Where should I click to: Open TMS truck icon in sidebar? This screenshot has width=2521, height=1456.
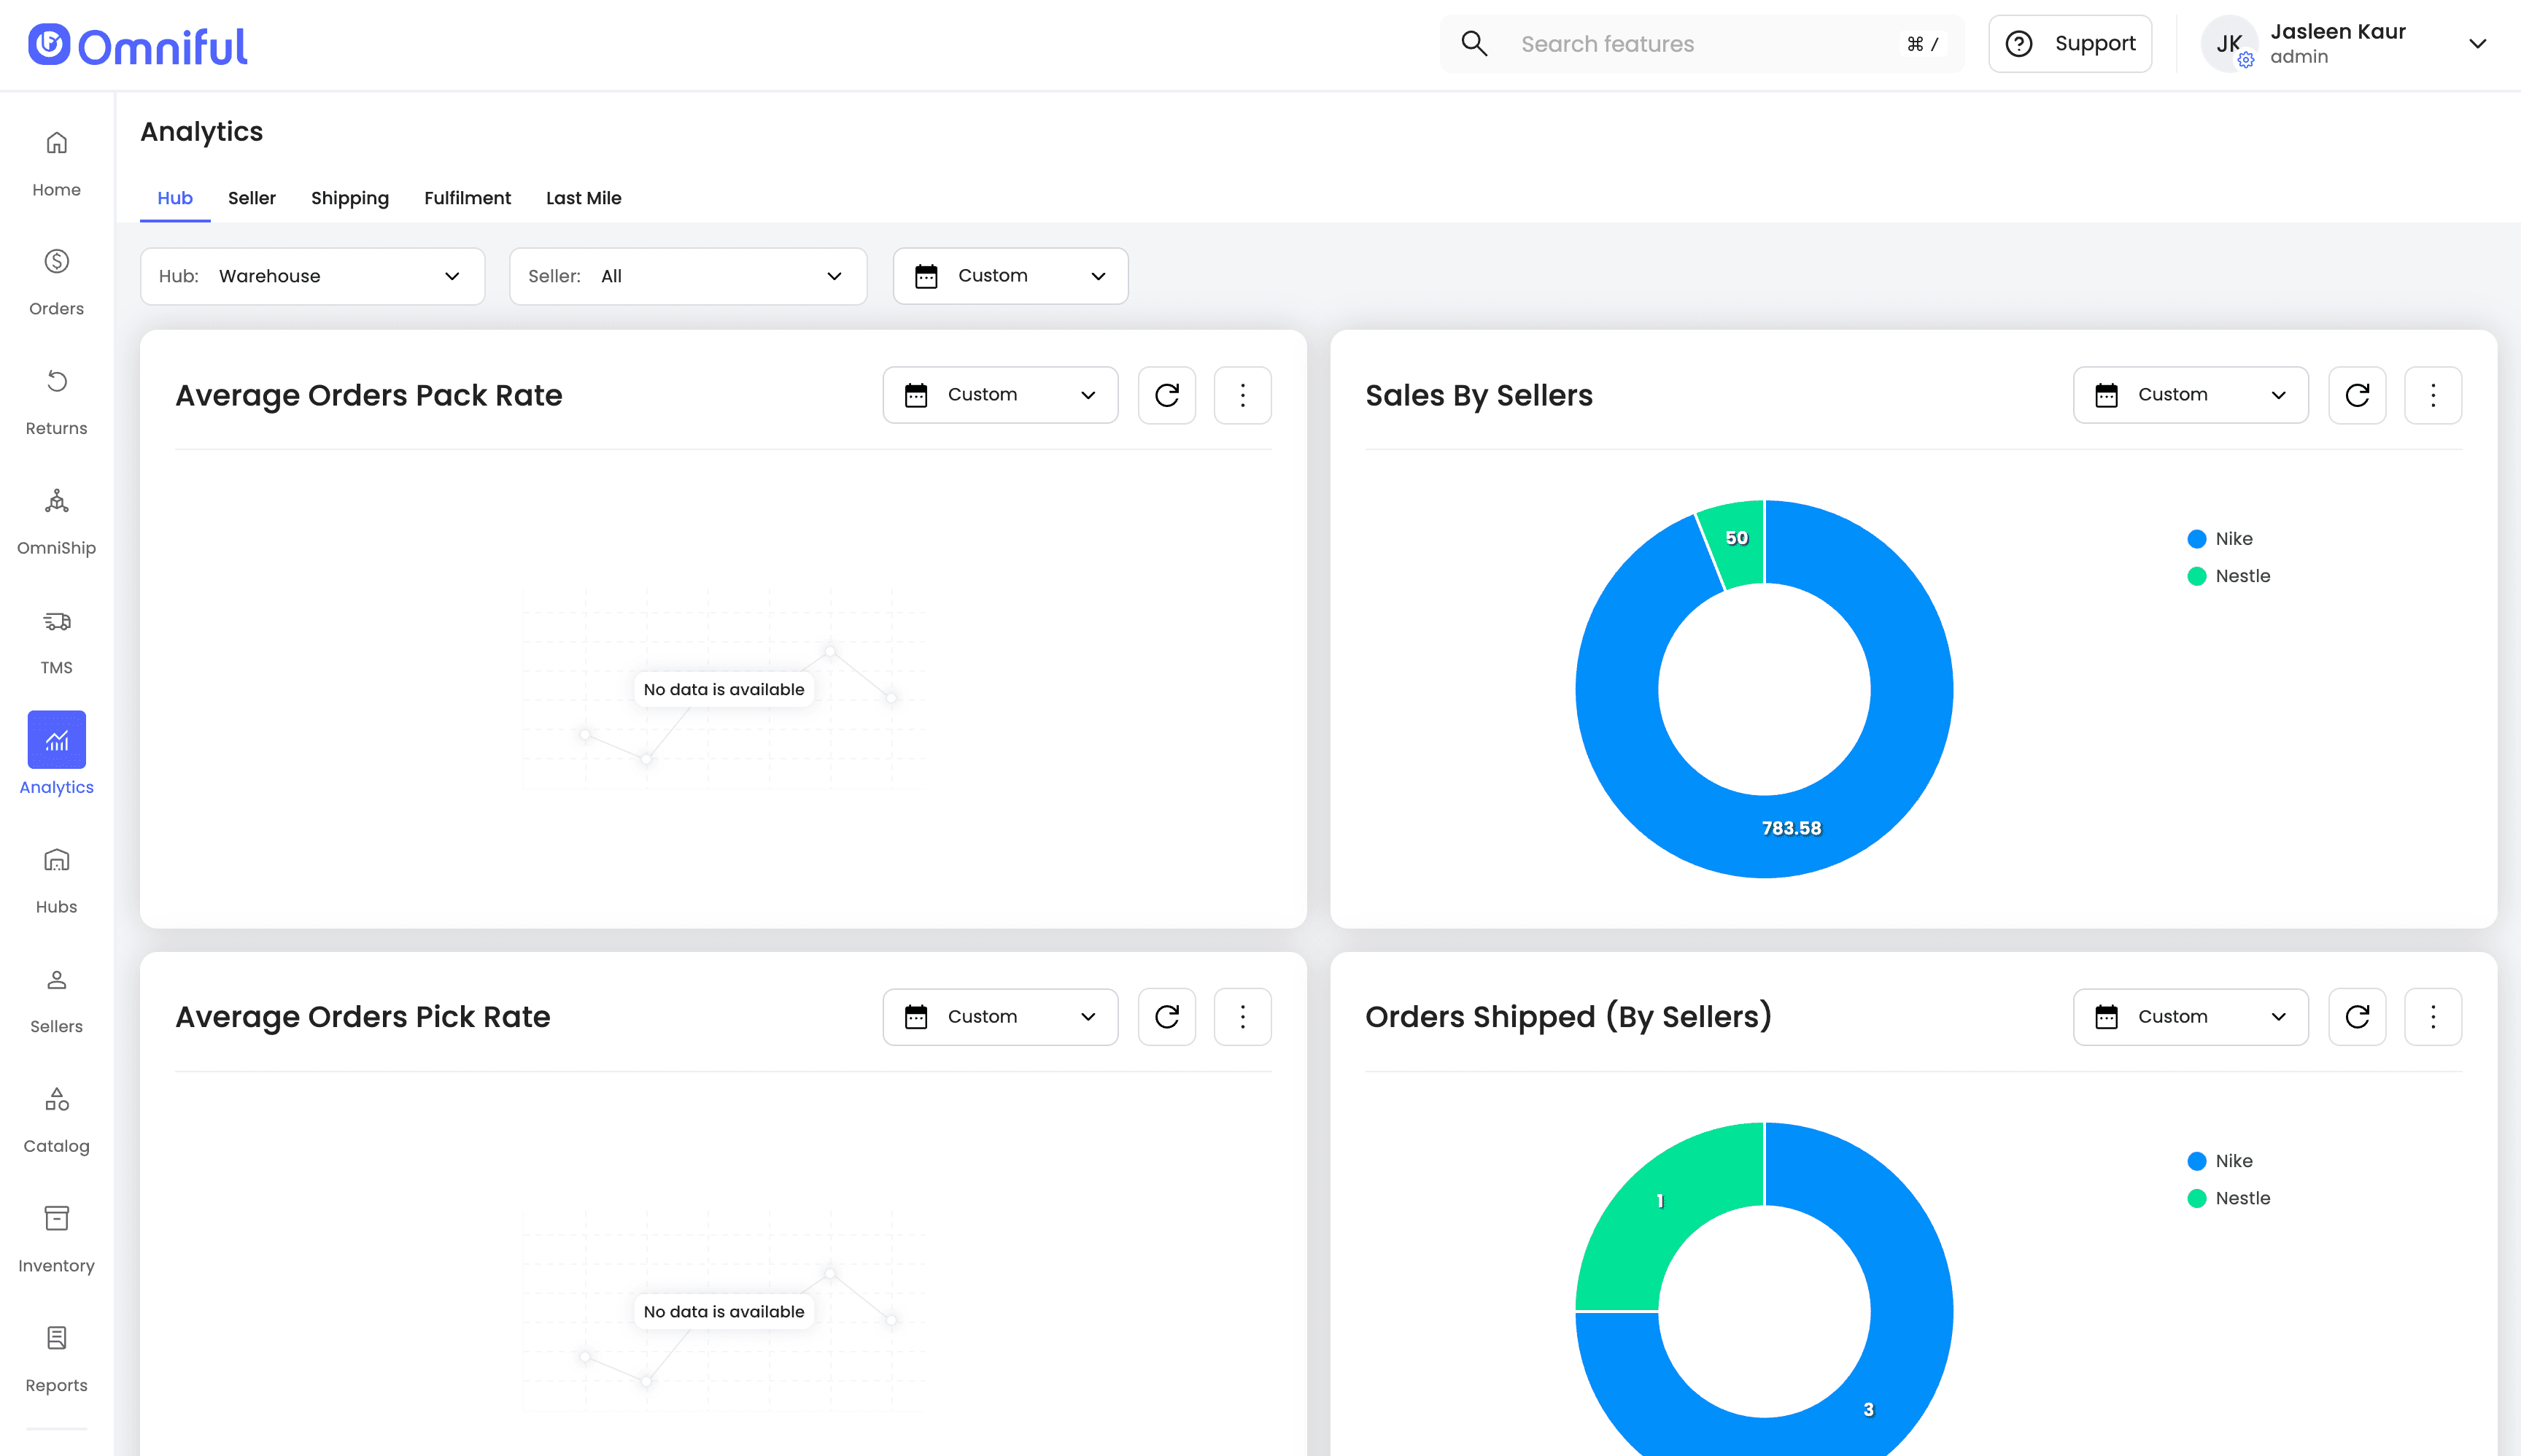(x=56, y=621)
